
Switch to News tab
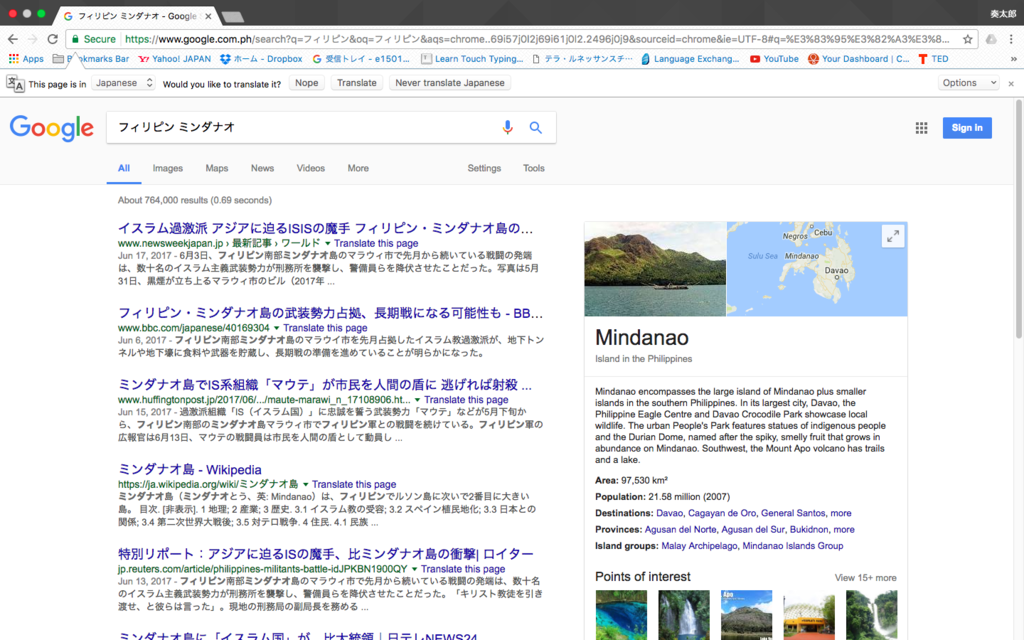(263, 168)
